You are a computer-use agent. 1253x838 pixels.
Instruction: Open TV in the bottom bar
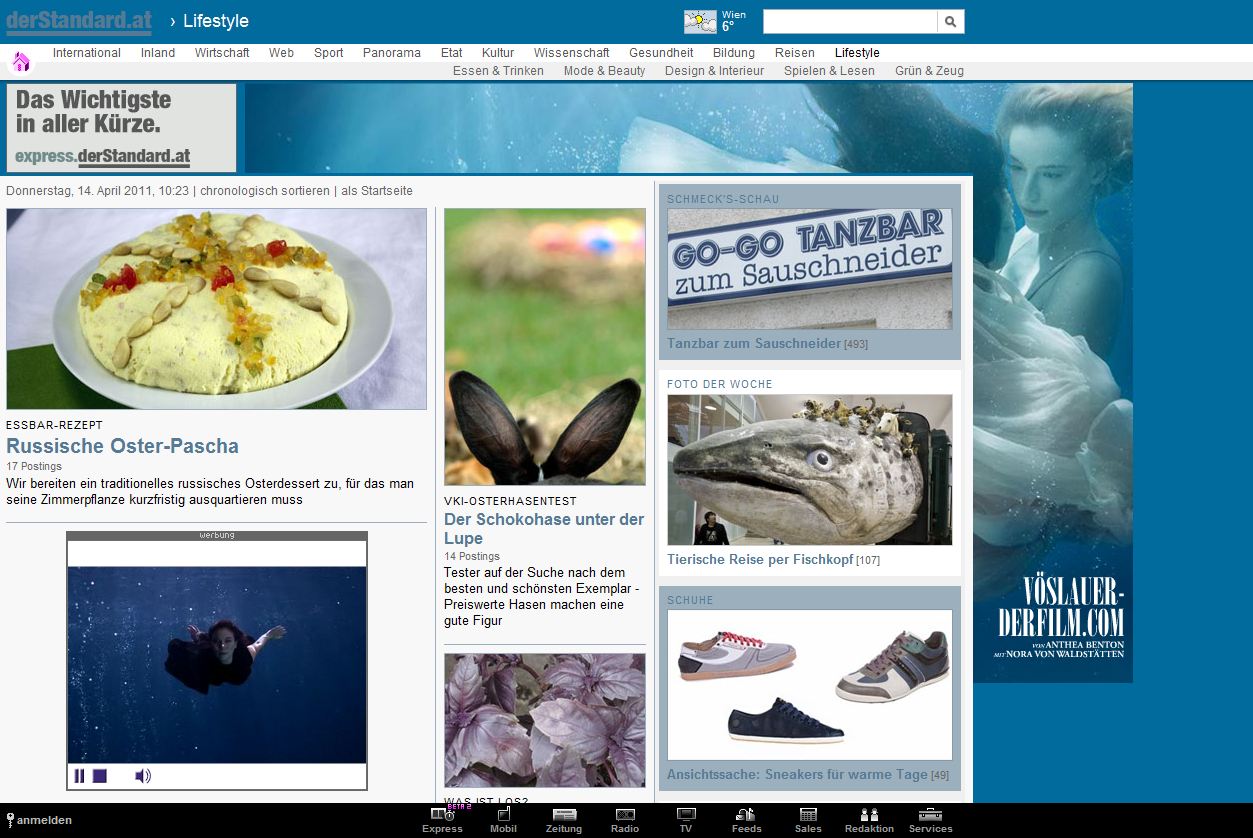686,820
